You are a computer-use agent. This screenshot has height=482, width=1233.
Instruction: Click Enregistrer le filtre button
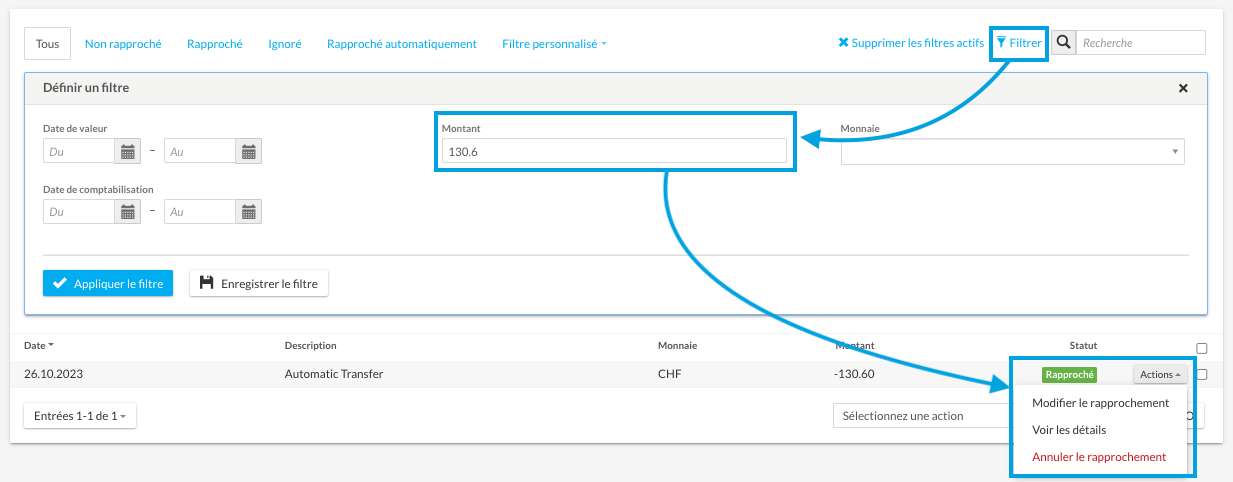pos(259,283)
